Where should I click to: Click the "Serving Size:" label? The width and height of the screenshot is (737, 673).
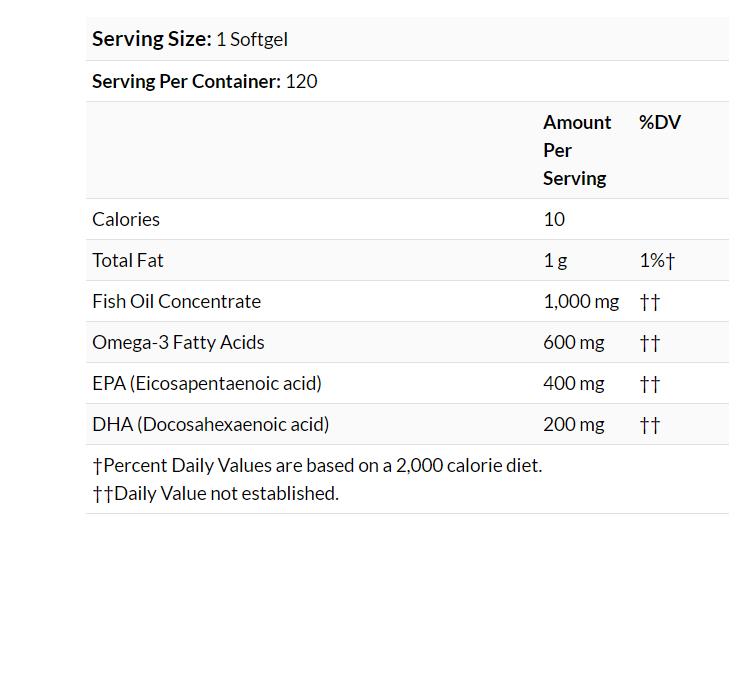click(151, 39)
